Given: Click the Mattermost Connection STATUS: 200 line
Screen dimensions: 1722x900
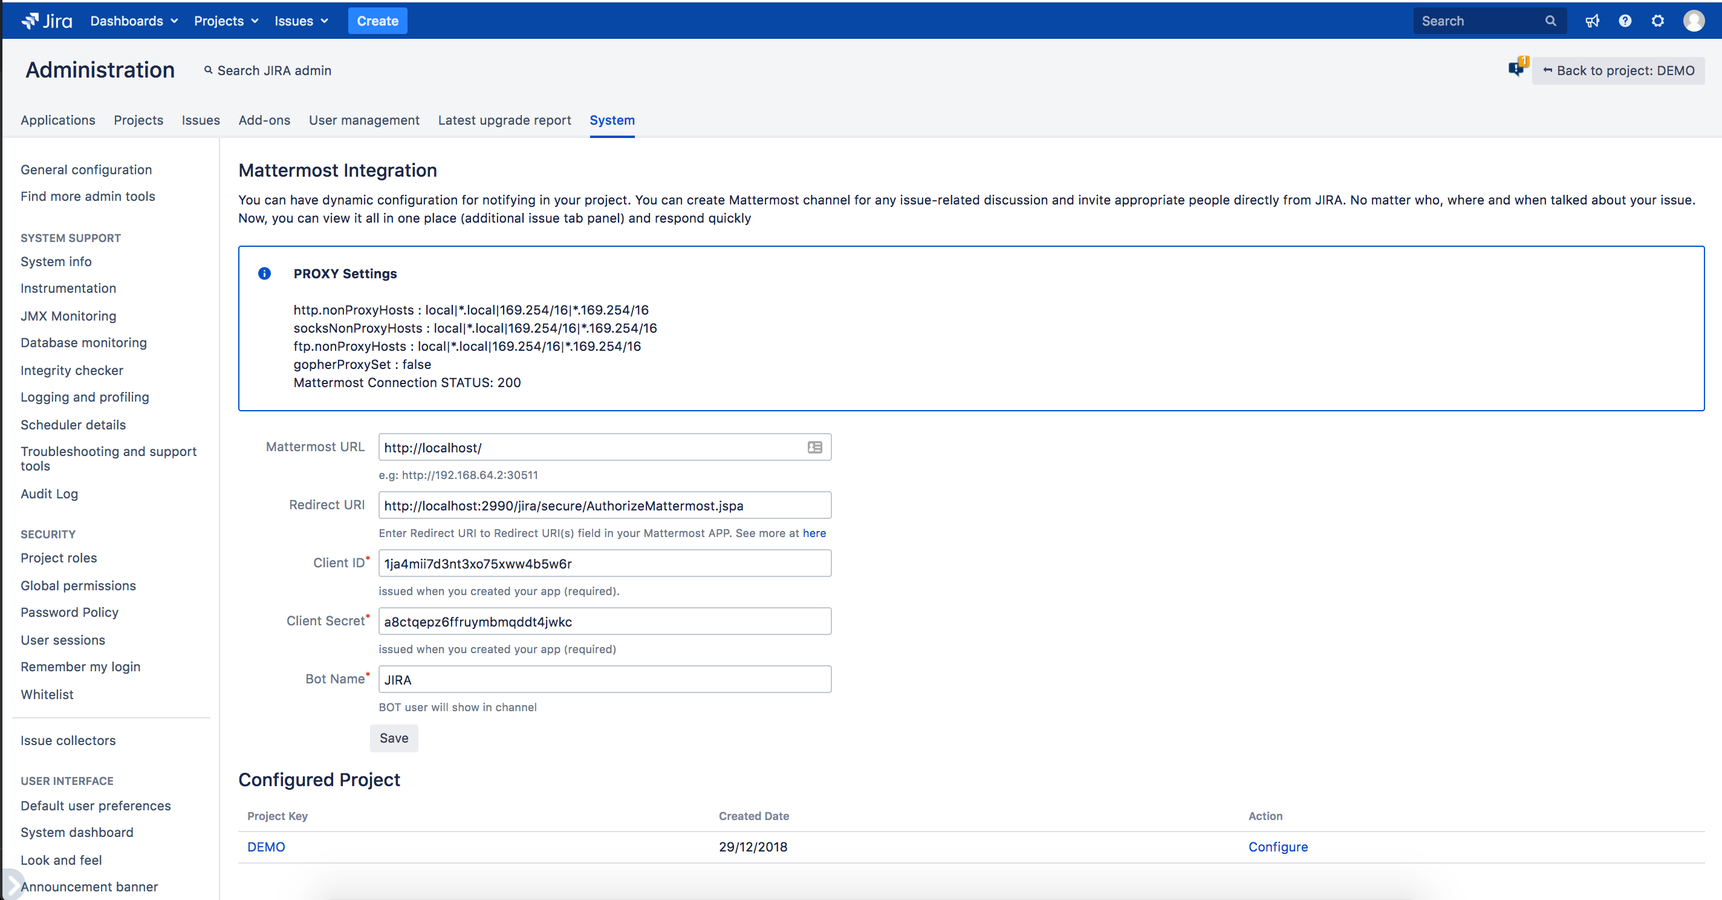Looking at the screenshot, I should click(x=407, y=383).
